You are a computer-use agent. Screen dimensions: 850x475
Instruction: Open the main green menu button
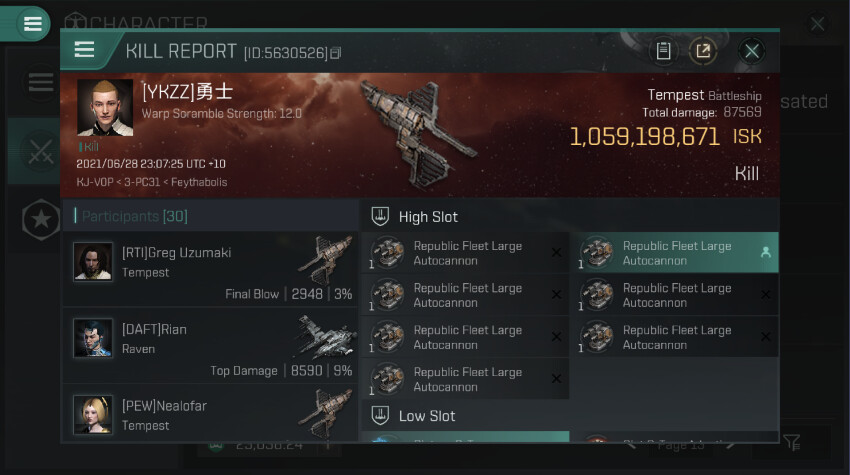point(32,23)
